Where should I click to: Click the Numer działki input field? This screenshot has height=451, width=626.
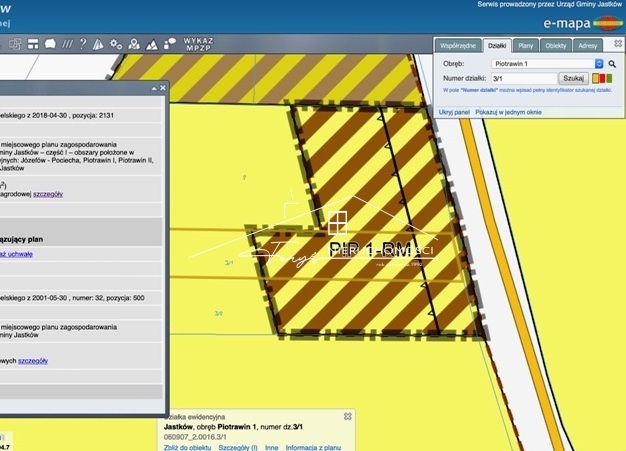coord(523,77)
